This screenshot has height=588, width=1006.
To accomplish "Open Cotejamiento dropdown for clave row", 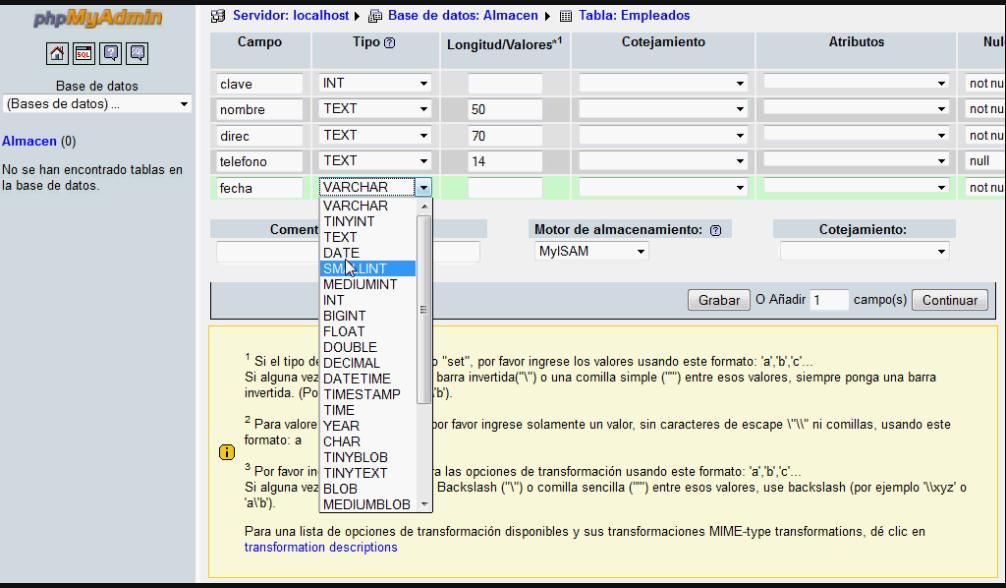I will pyautogui.click(x=663, y=84).
